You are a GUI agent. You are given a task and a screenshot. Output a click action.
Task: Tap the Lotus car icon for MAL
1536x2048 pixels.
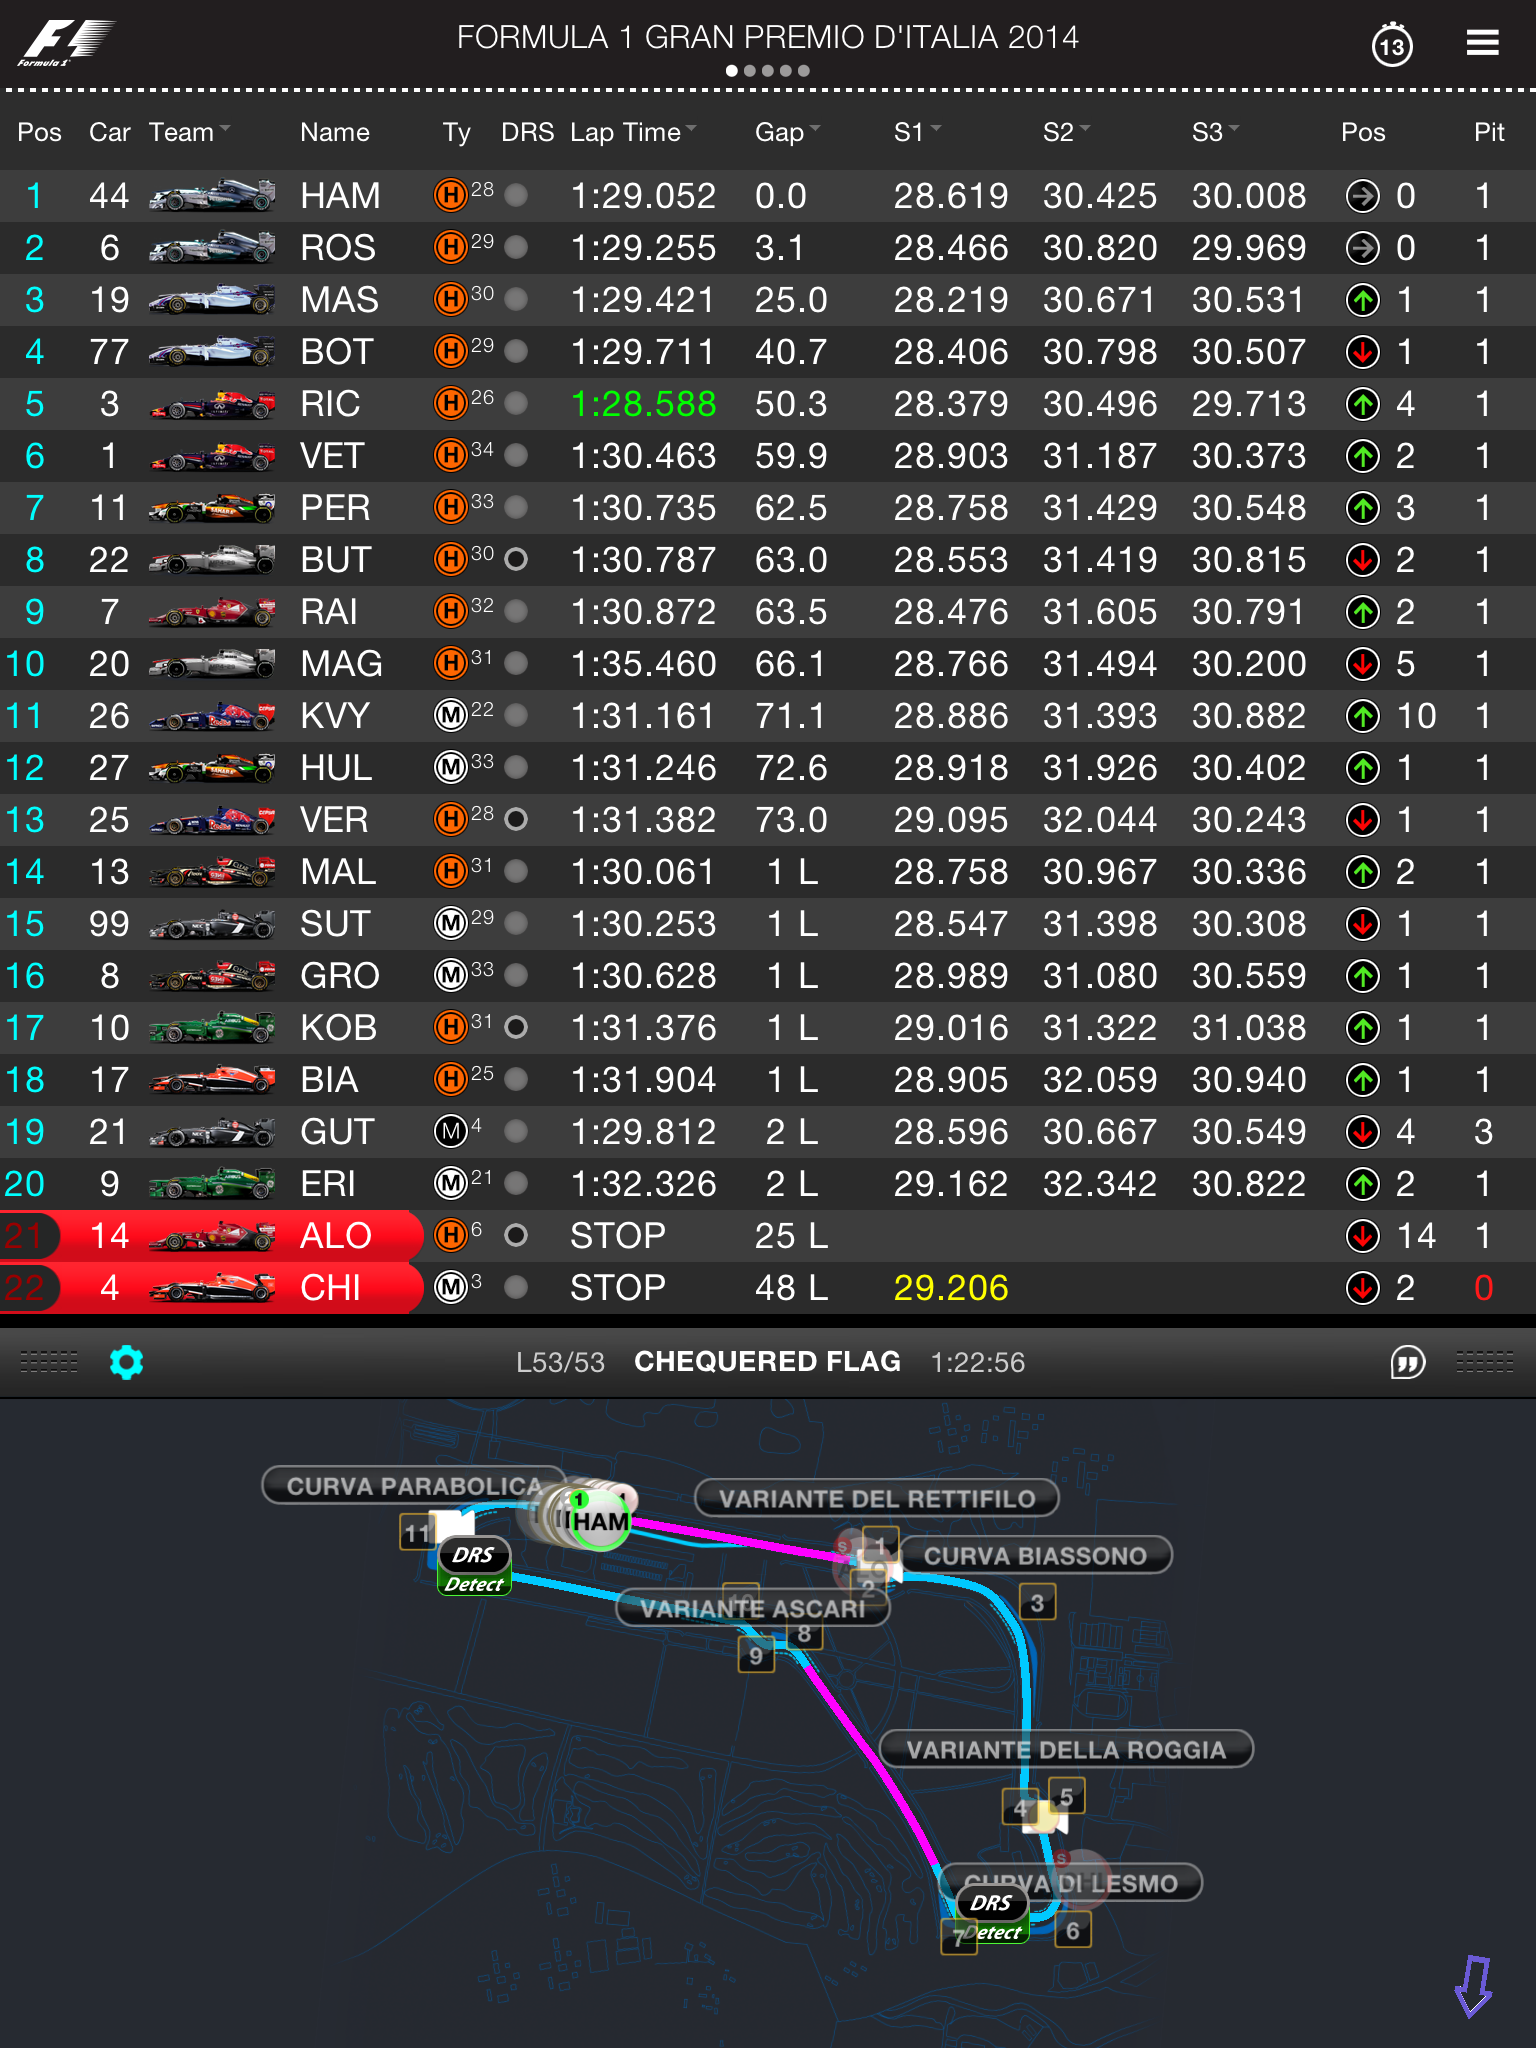(x=212, y=871)
